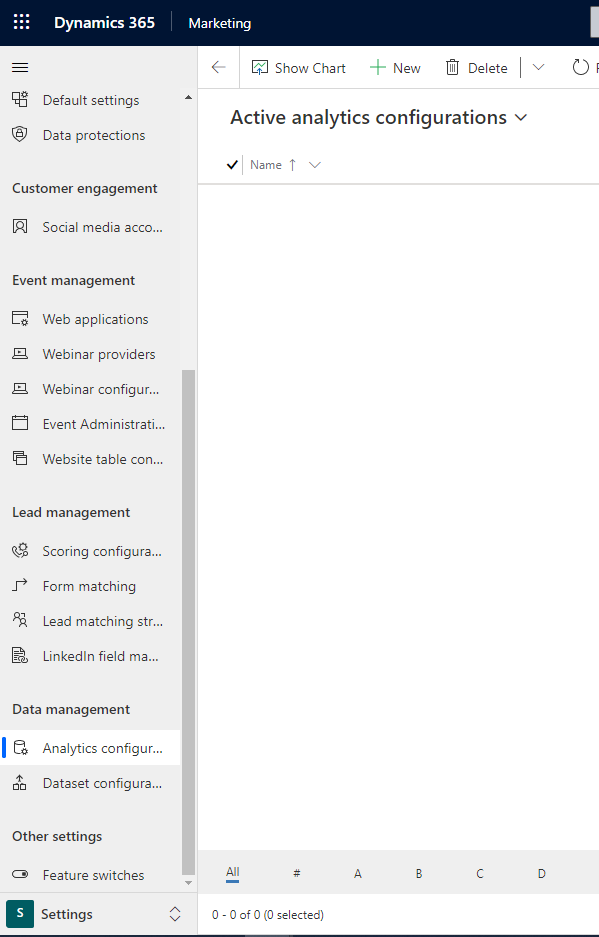This screenshot has width=599, height=937.
Task: Click the Social media accounts icon
Action: pos(20,226)
